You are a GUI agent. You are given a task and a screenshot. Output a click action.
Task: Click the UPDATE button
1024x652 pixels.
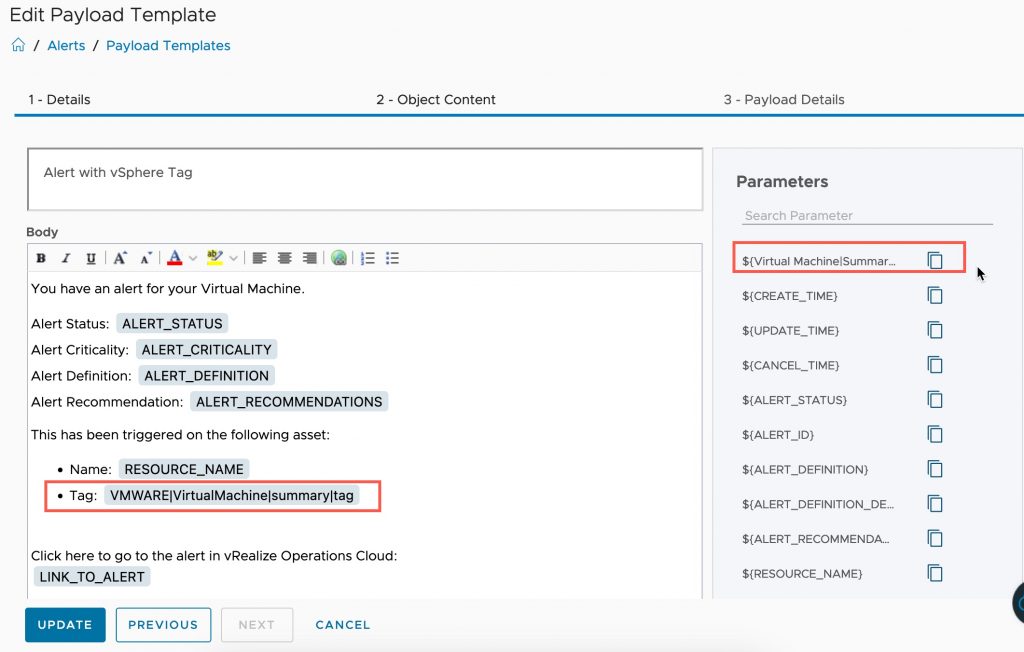click(x=65, y=625)
